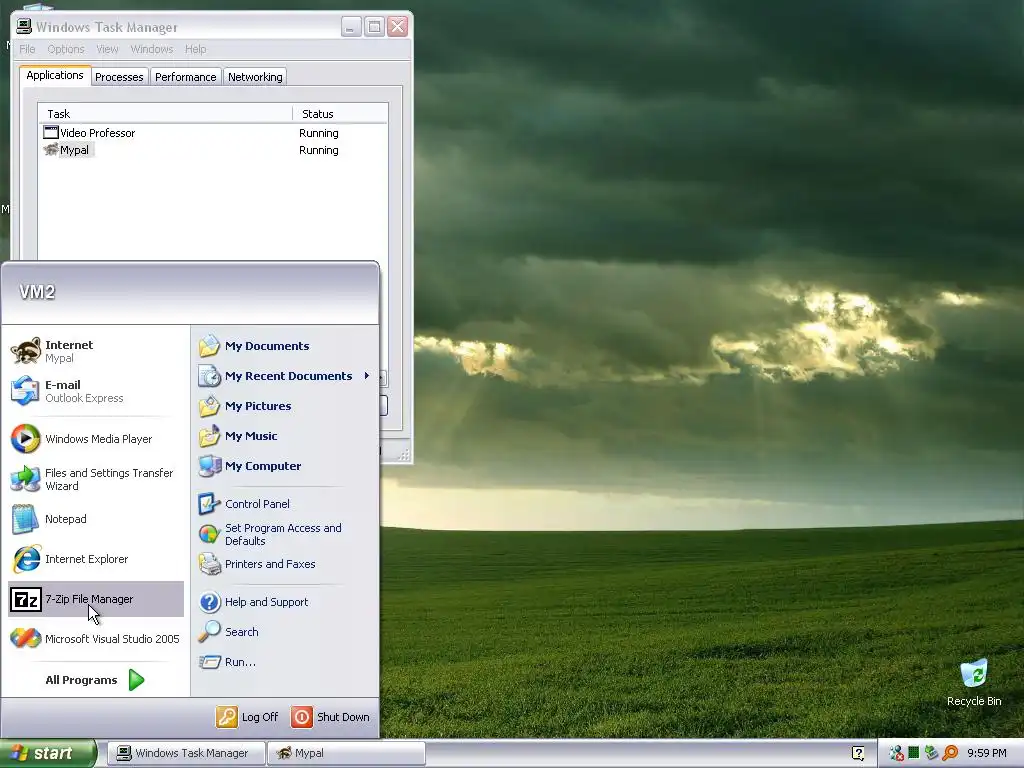This screenshot has height=768, width=1024.
Task: Select Mypal taskbar button
Action: click(347, 753)
